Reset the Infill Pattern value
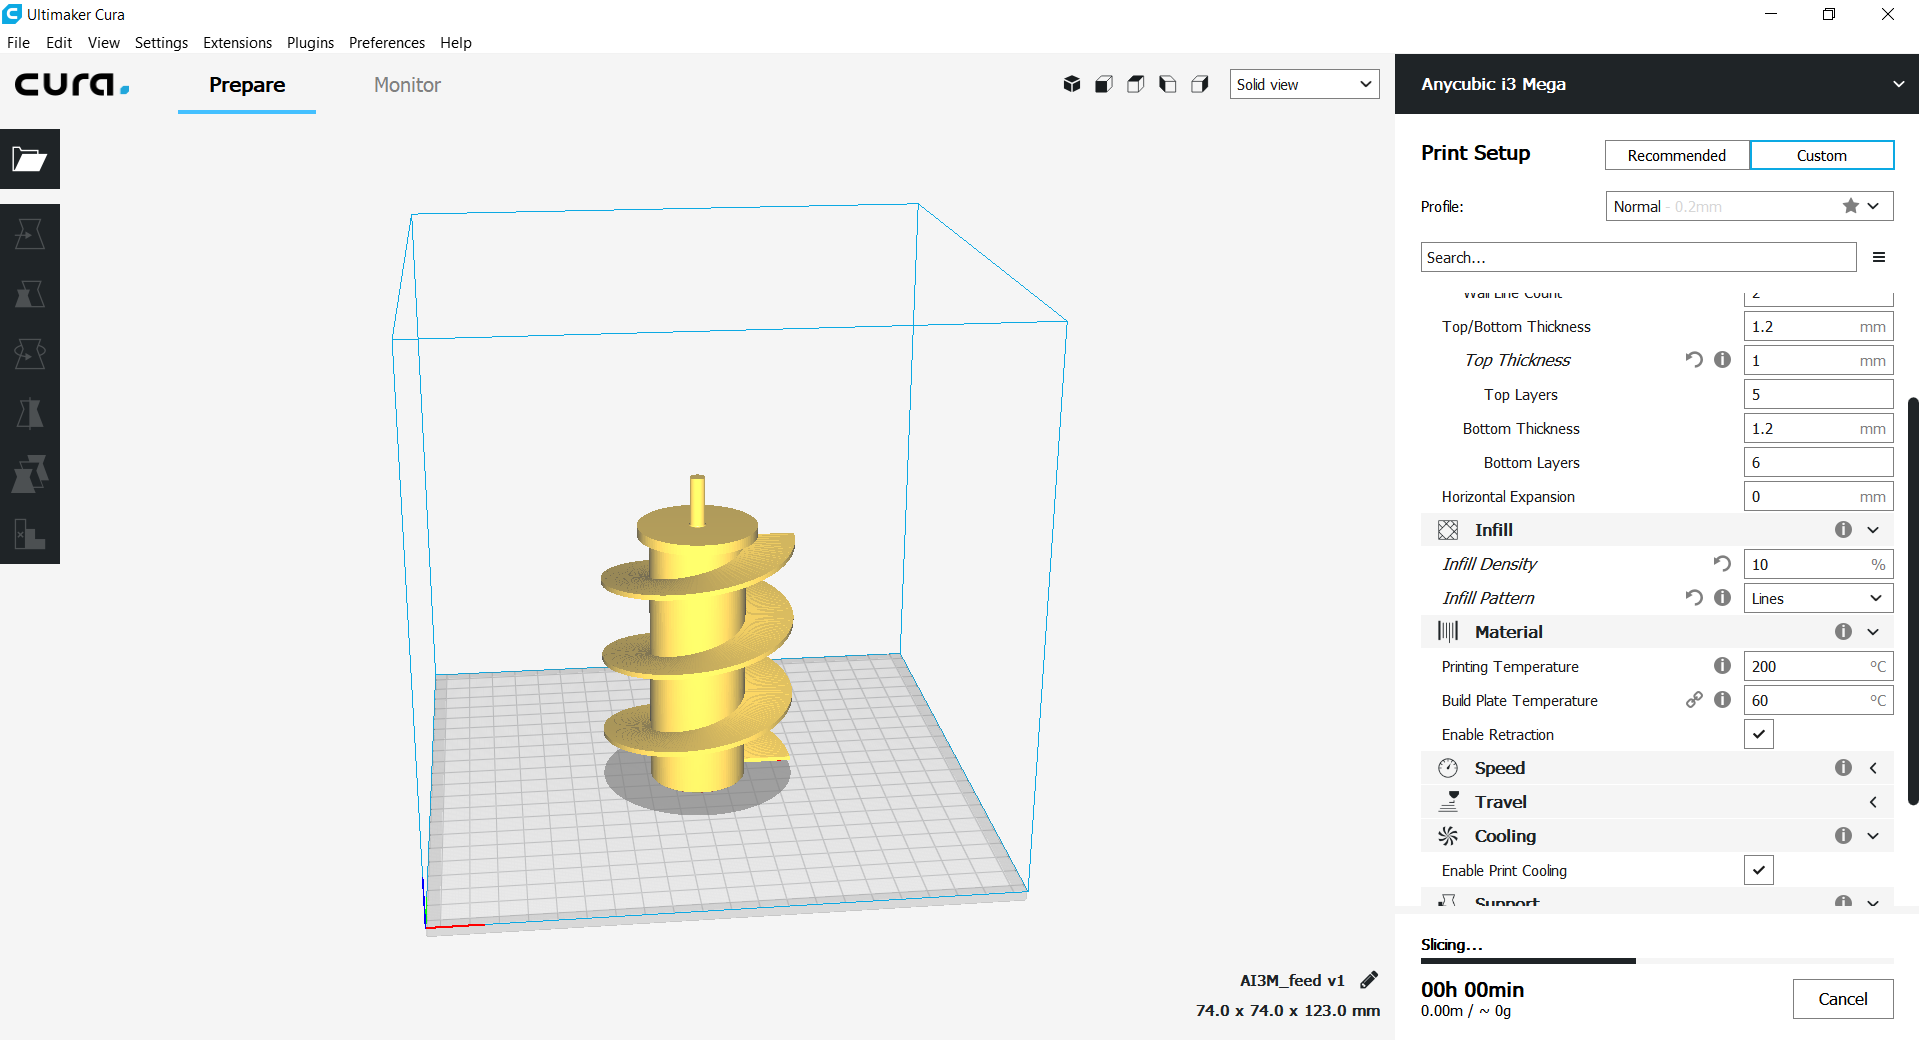The height and width of the screenshot is (1040, 1919). 1694,598
